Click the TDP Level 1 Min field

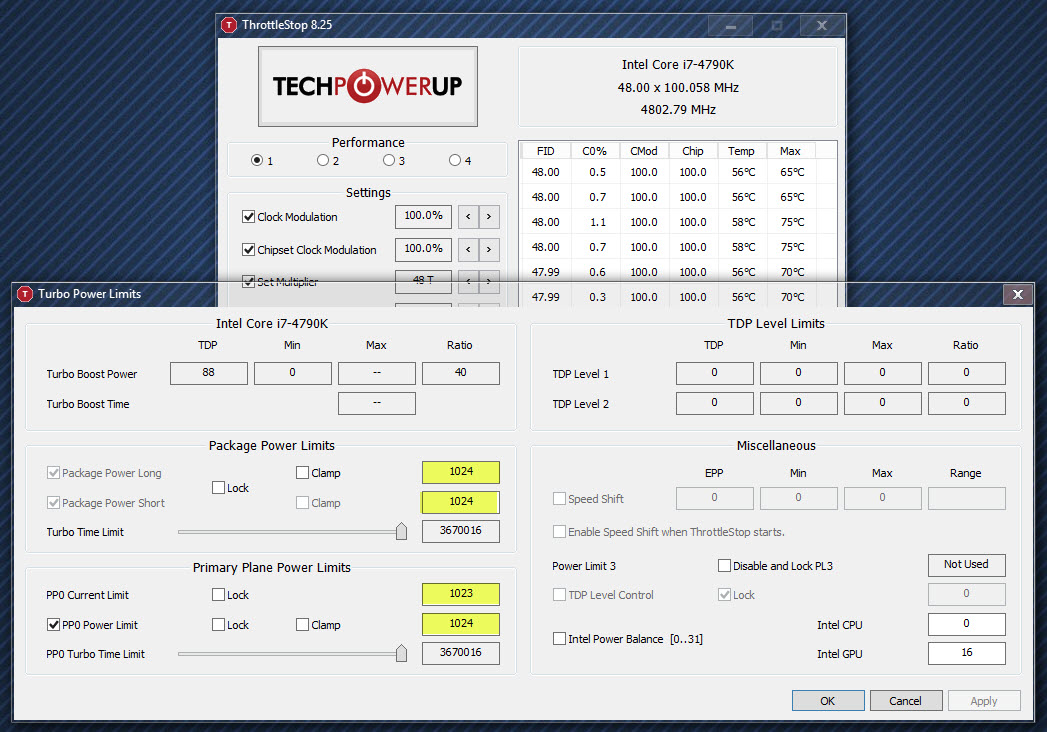(799, 373)
